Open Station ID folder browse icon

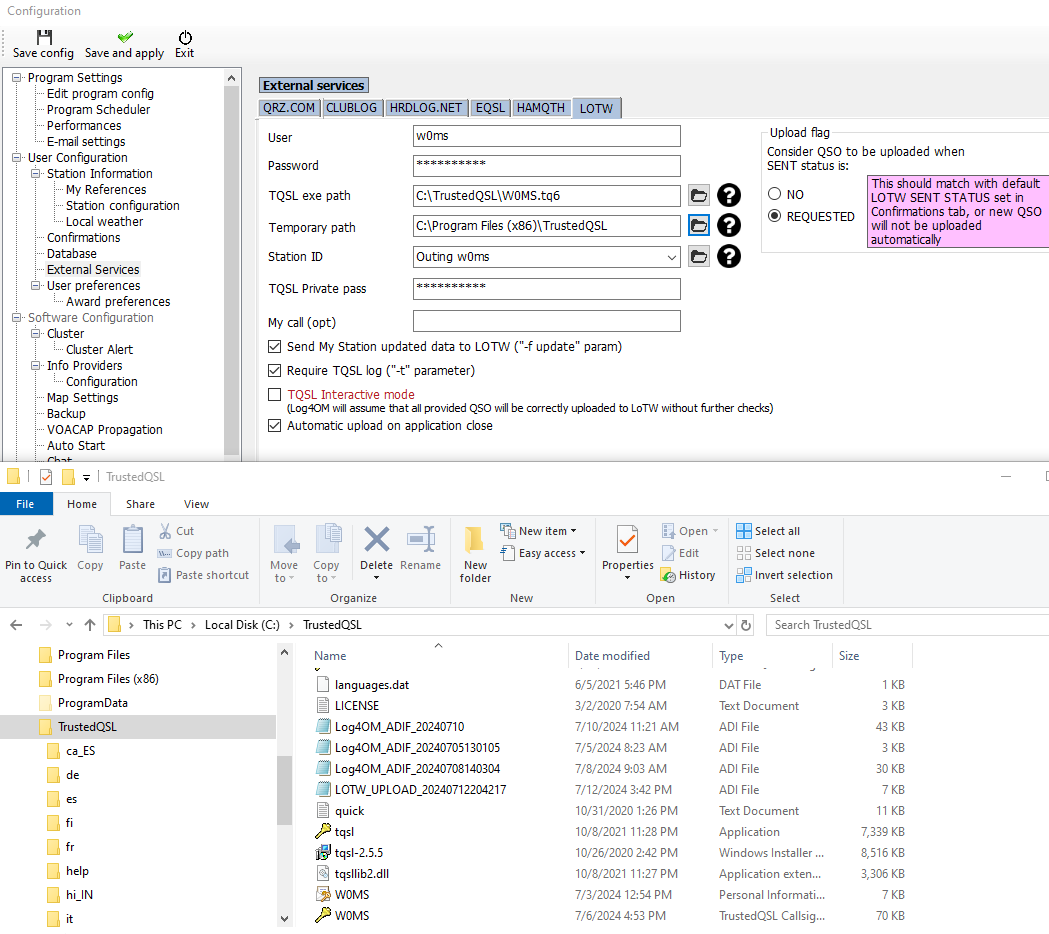point(698,256)
